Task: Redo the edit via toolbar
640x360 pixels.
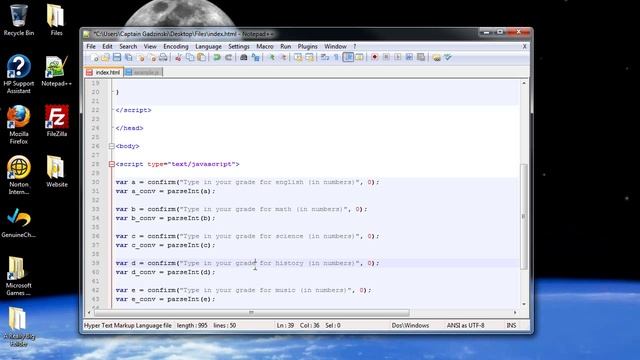Action: [x=229, y=58]
